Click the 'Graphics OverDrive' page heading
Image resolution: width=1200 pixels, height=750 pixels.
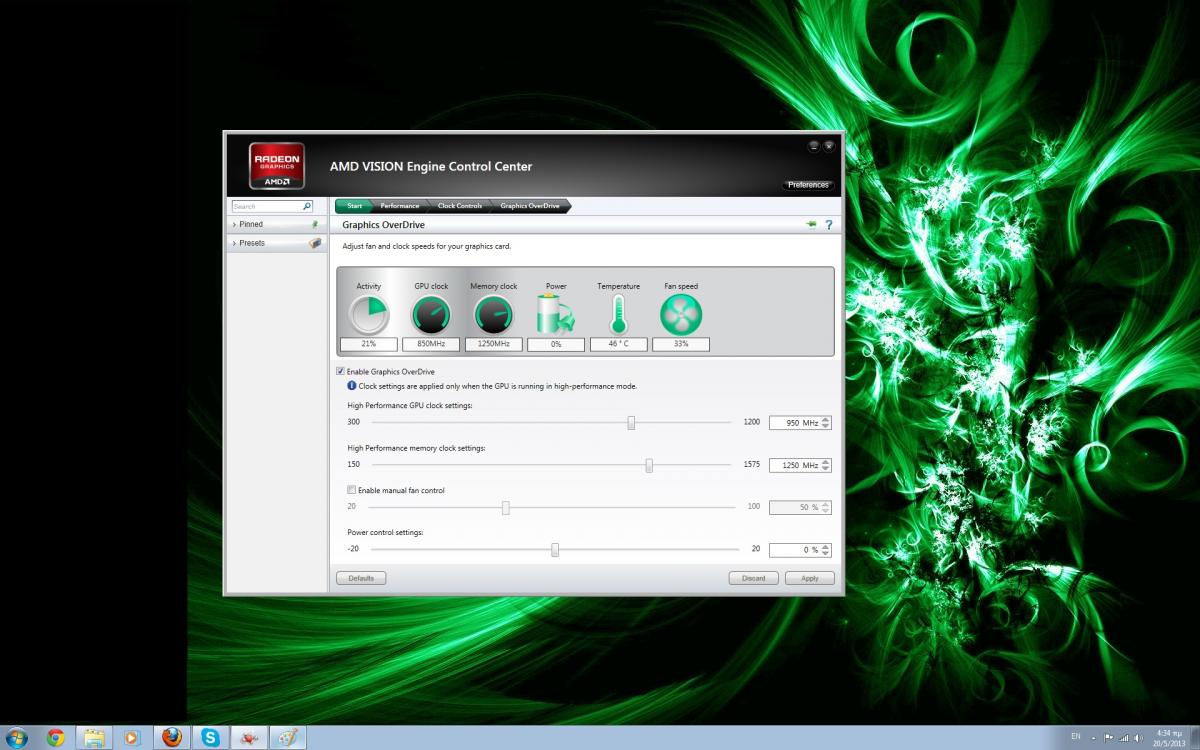[x=383, y=225]
